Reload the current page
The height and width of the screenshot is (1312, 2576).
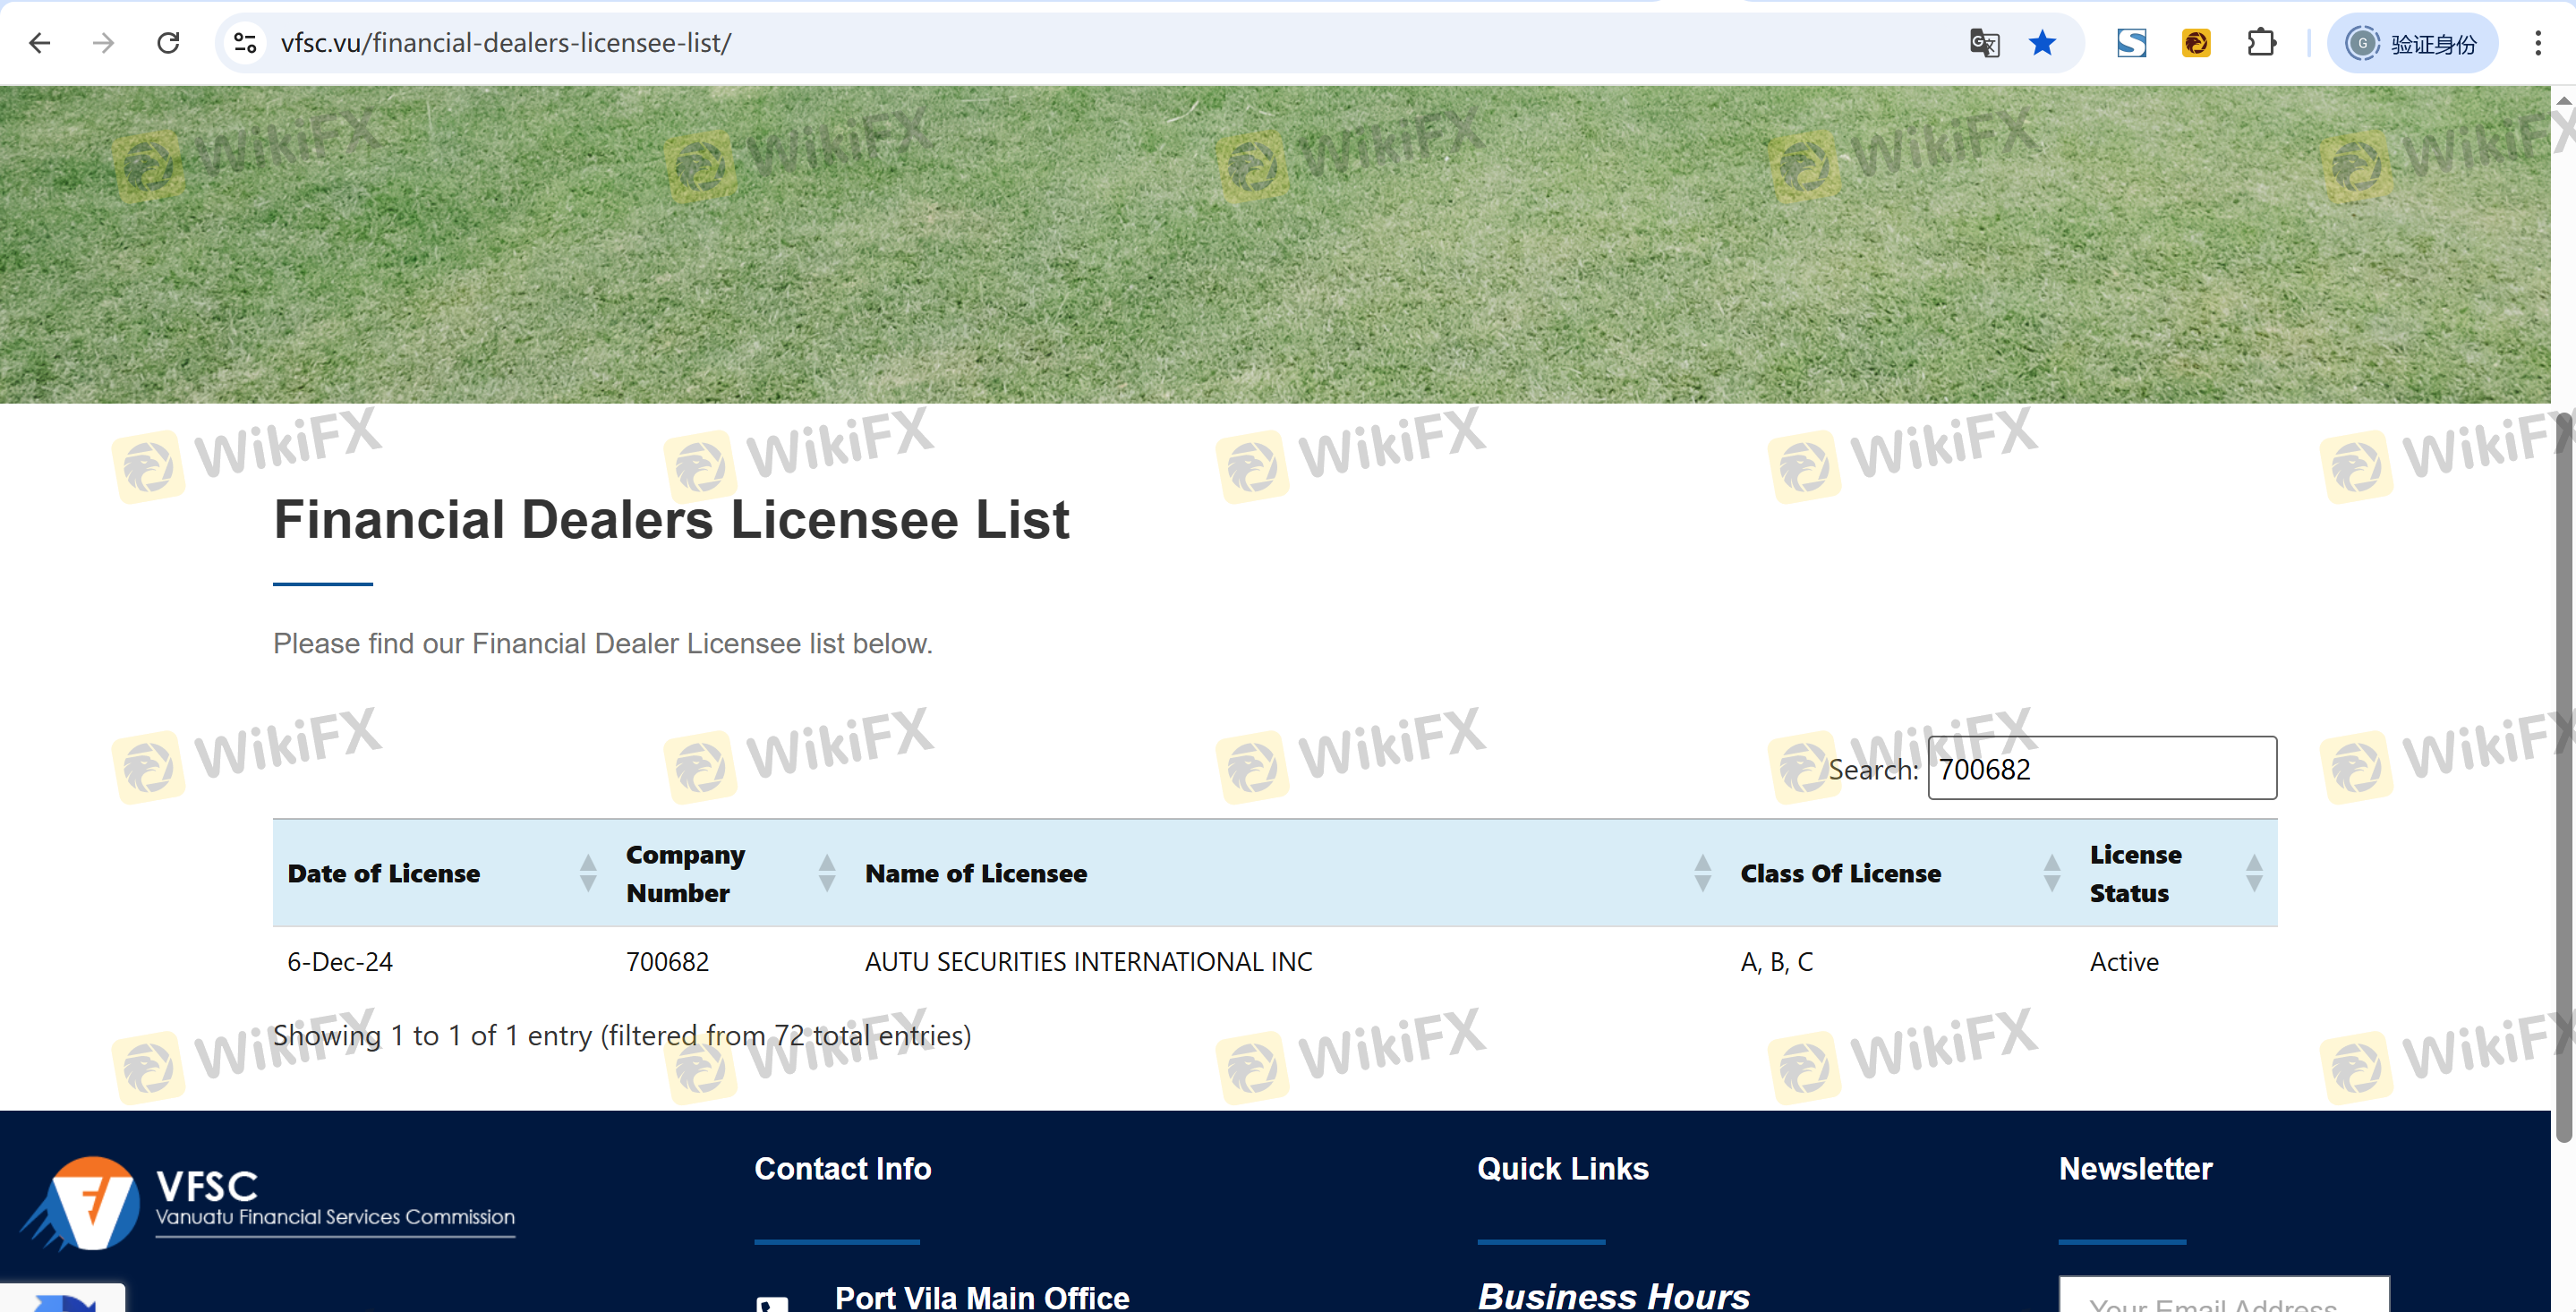[x=168, y=43]
